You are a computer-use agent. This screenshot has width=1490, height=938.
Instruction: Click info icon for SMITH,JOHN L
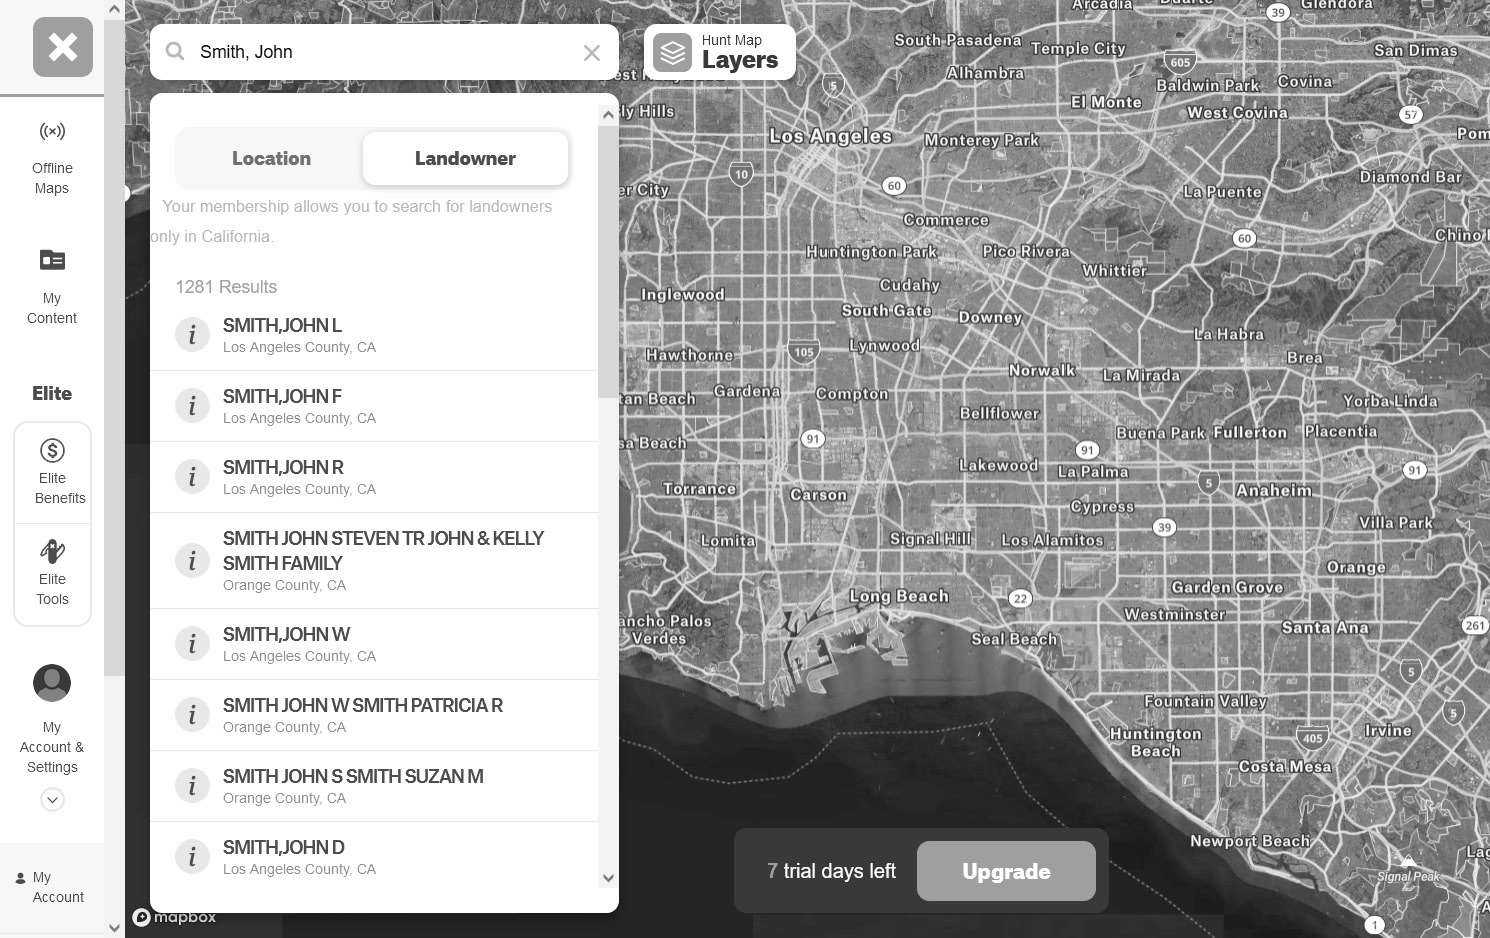192,335
